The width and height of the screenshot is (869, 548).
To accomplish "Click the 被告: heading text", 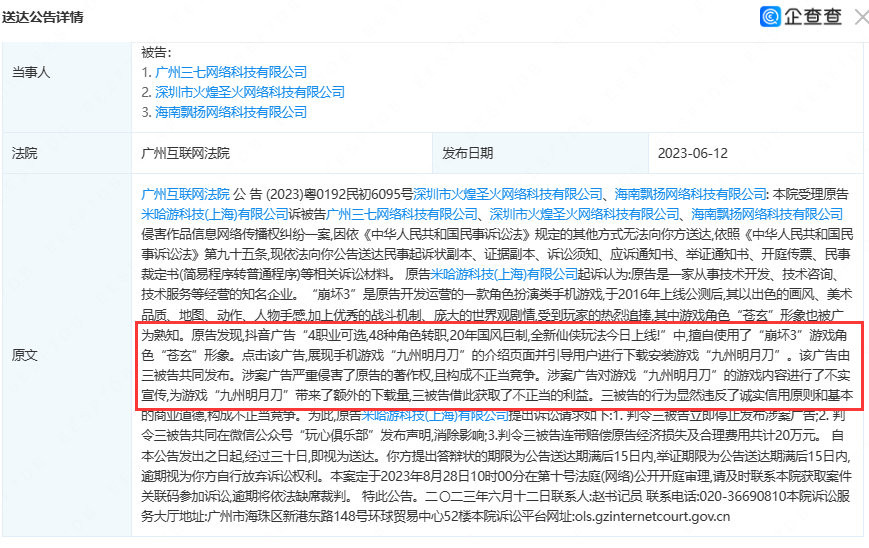I will (156, 53).
